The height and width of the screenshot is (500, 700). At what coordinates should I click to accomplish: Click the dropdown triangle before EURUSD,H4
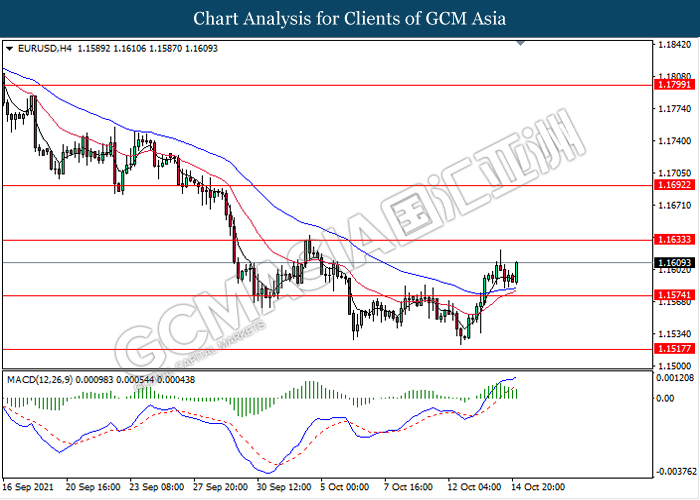pyautogui.click(x=10, y=49)
